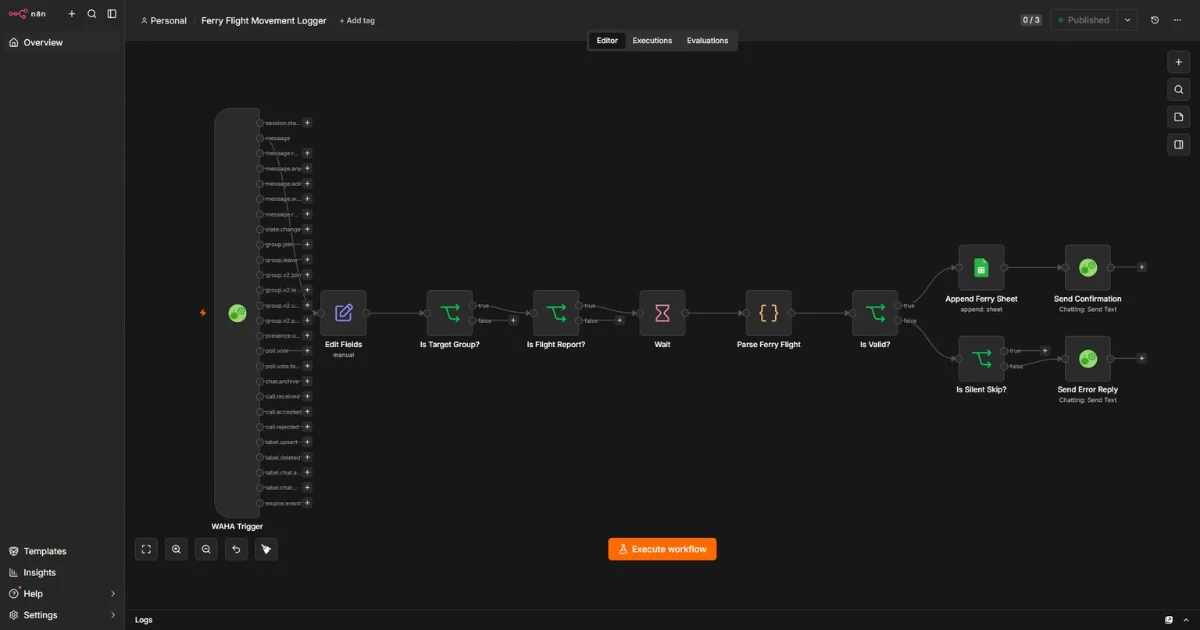The image size is (1200, 630).
Task: Toggle the left sidebar panel icon
Action: [112, 14]
